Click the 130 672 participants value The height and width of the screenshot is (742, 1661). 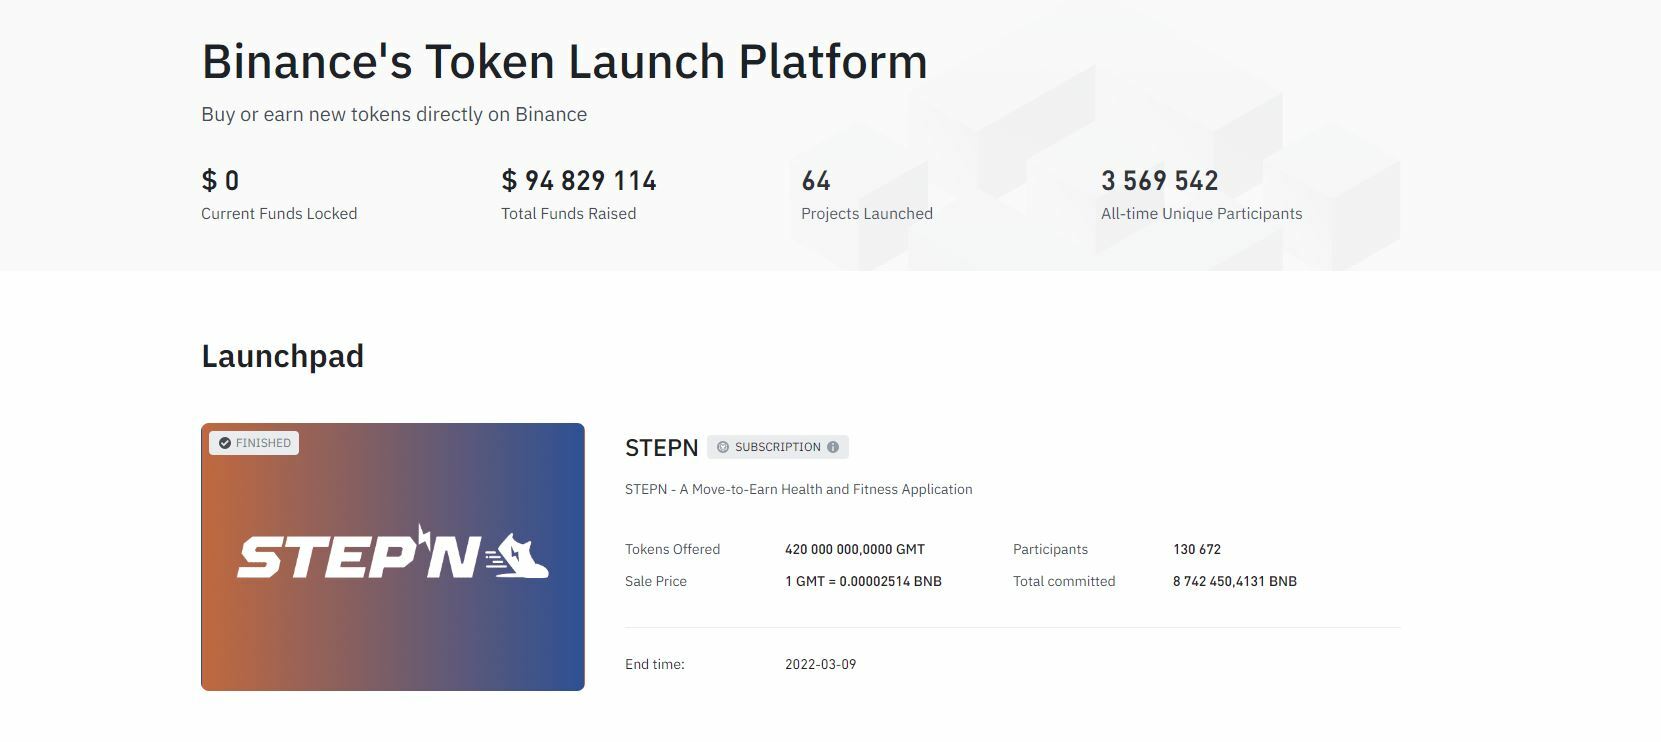(x=1197, y=549)
